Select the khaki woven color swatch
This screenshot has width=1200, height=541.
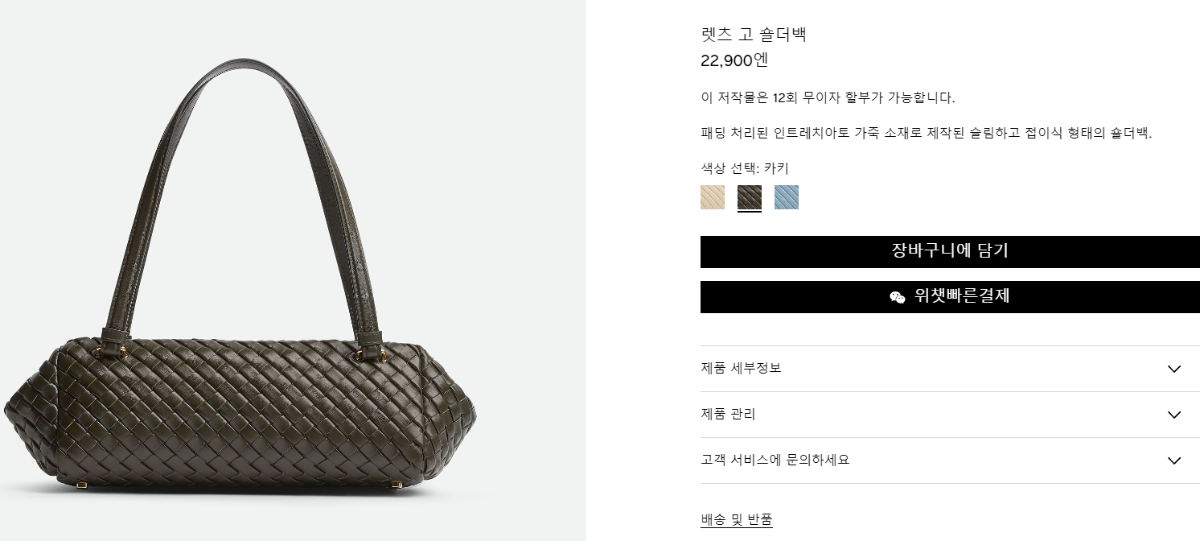pyautogui.click(x=749, y=197)
